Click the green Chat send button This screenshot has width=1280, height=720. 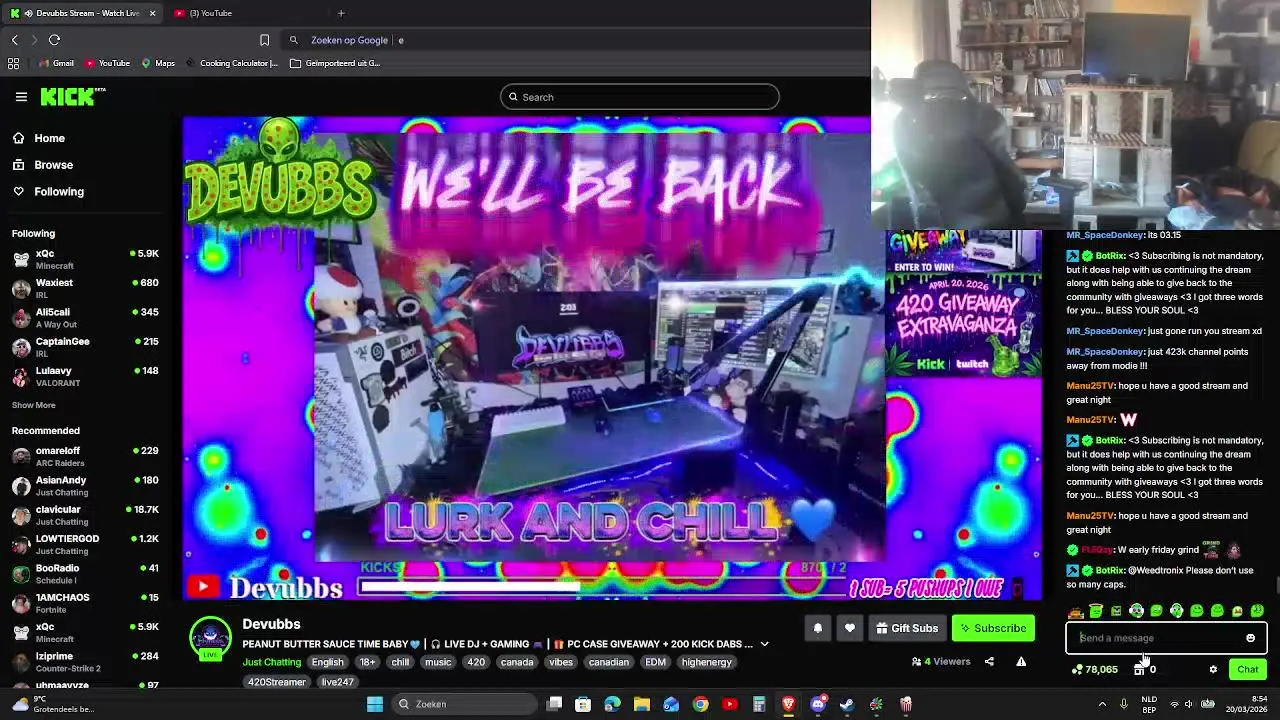(x=1247, y=670)
